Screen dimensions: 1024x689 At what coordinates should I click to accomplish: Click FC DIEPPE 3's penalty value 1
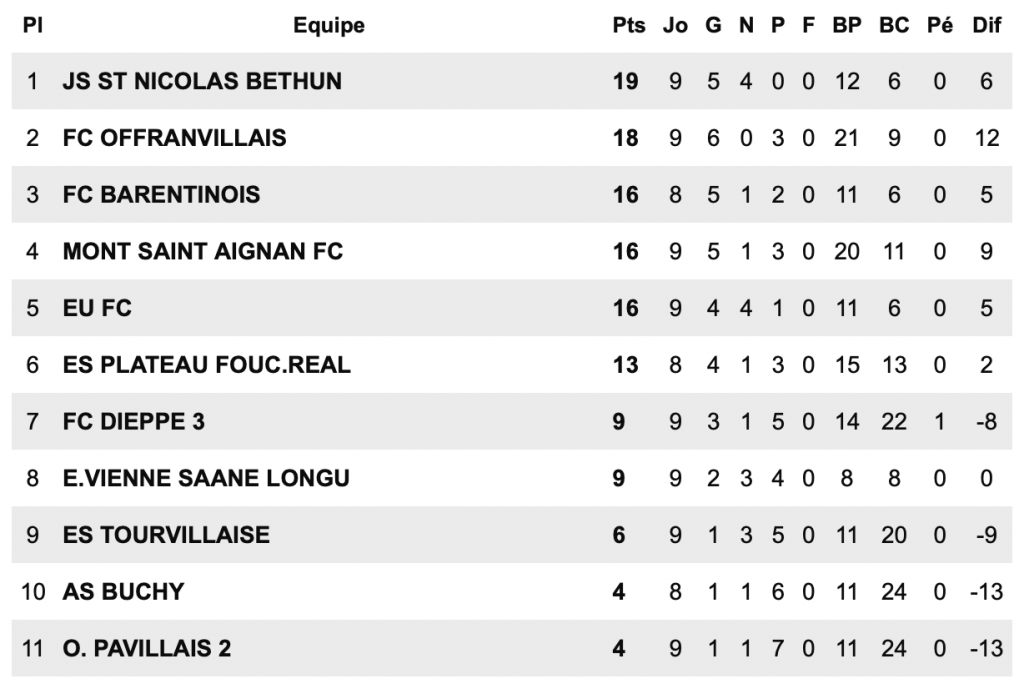tap(939, 422)
